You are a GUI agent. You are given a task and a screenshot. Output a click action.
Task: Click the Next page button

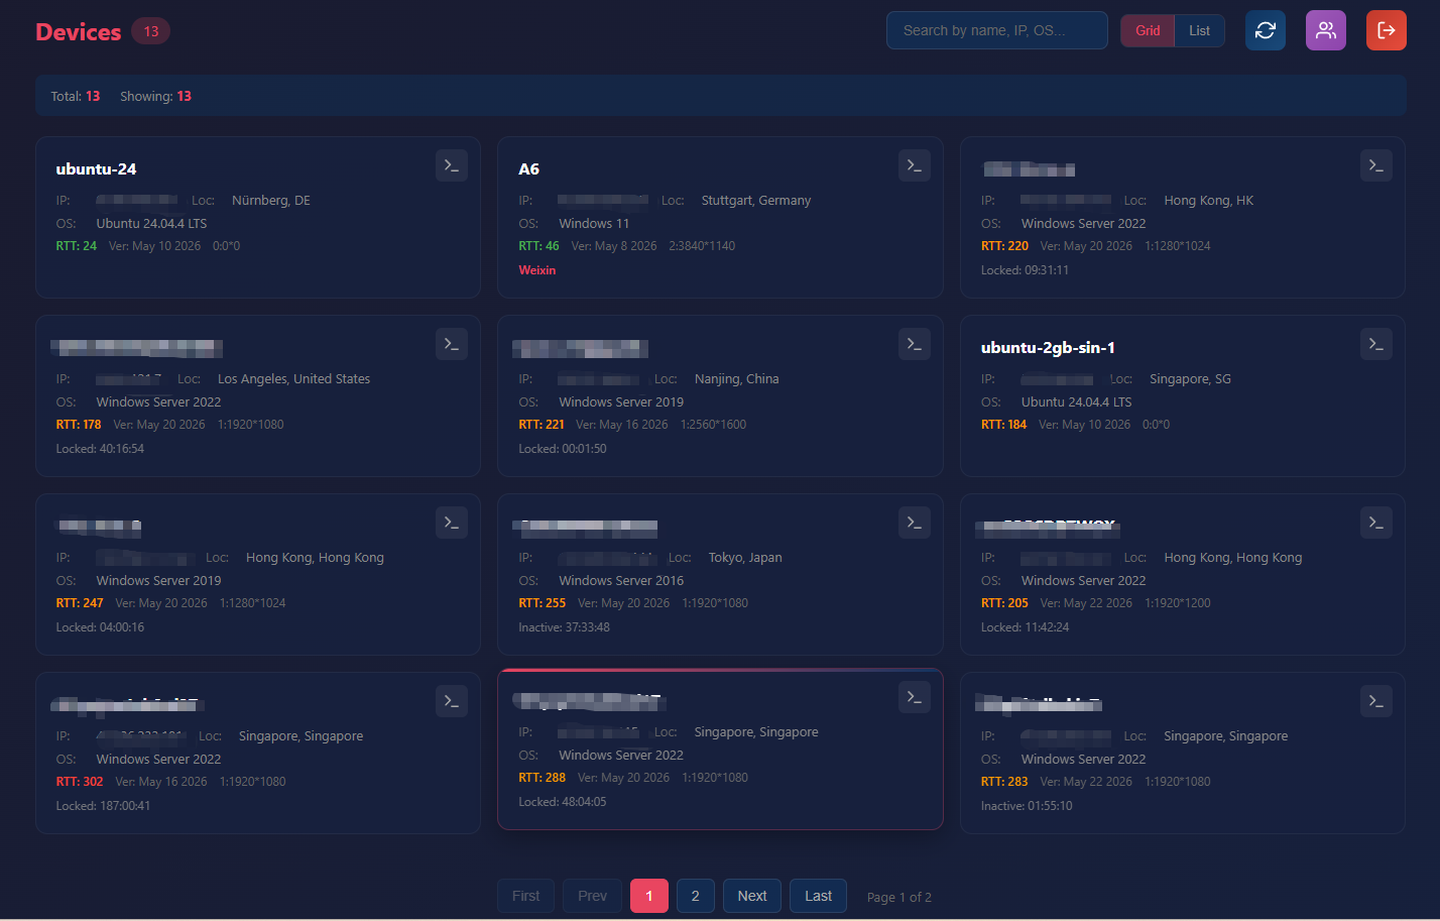752,896
